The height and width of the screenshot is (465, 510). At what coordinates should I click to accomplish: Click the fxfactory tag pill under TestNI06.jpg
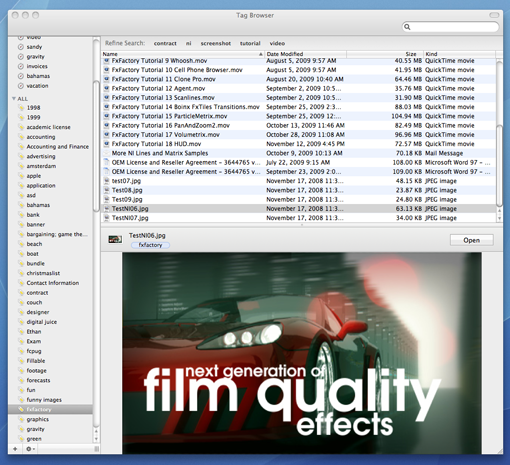pyautogui.click(x=150, y=245)
